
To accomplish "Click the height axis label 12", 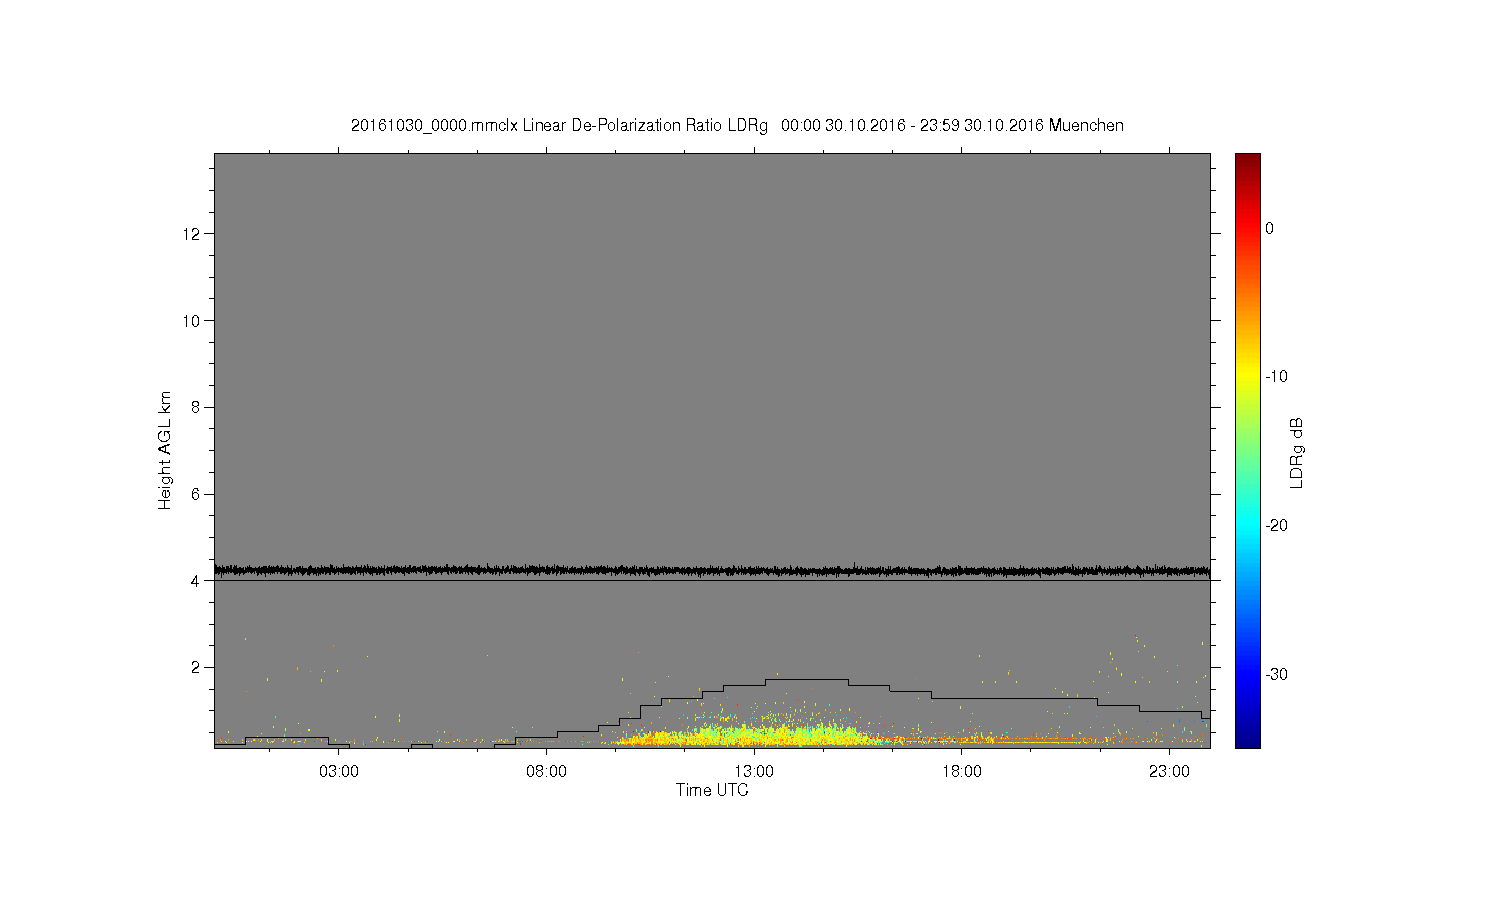I will pyautogui.click(x=192, y=234).
